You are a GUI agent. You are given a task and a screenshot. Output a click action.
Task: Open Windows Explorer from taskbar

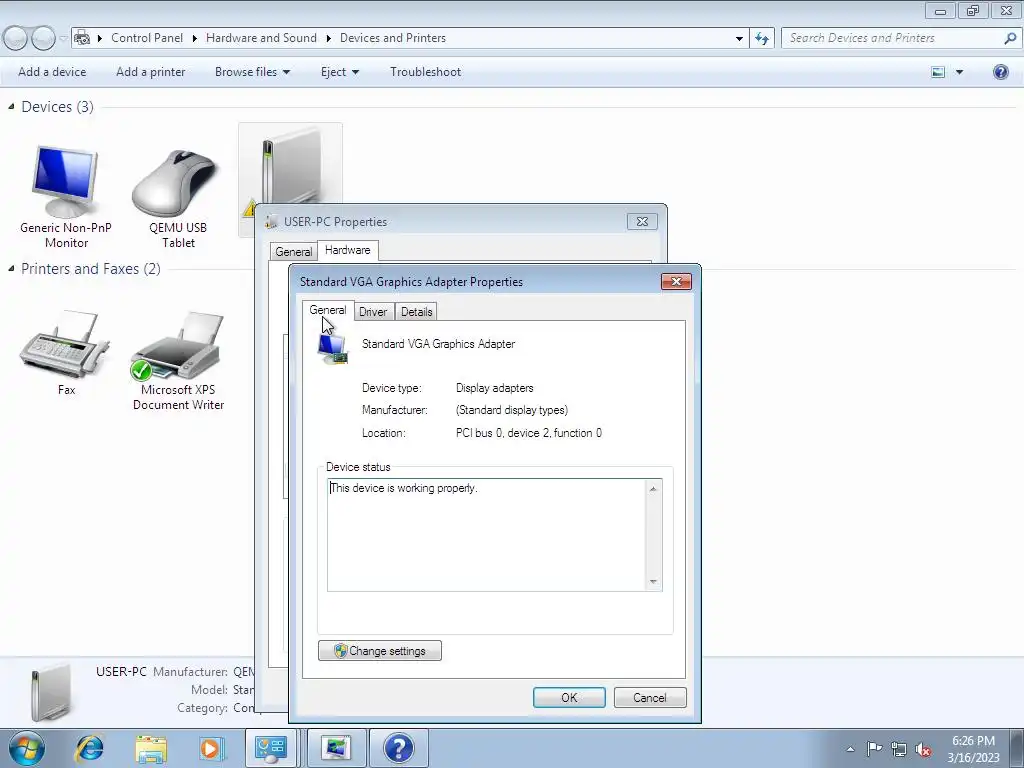pyautogui.click(x=151, y=748)
